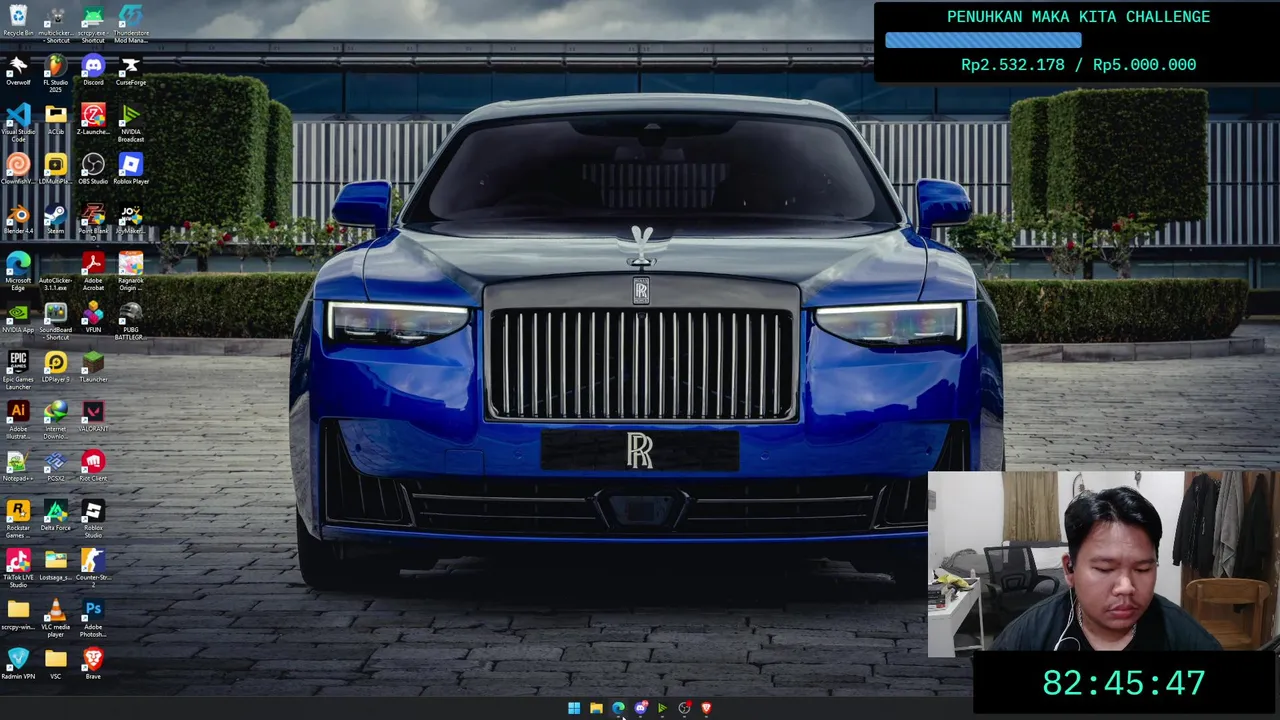Open the scrcpy-win folder
This screenshot has height=720, width=1280.
tap(18, 615)
